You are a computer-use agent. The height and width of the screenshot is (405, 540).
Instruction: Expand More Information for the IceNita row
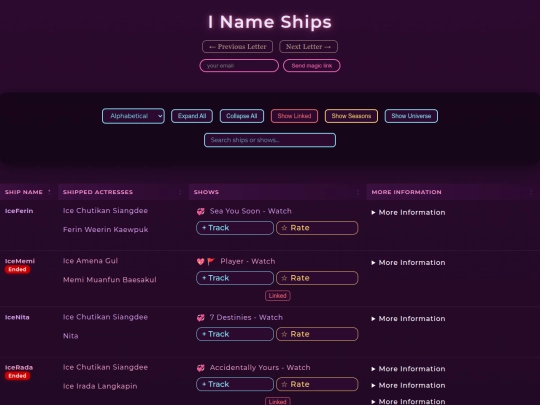(408, 319)
